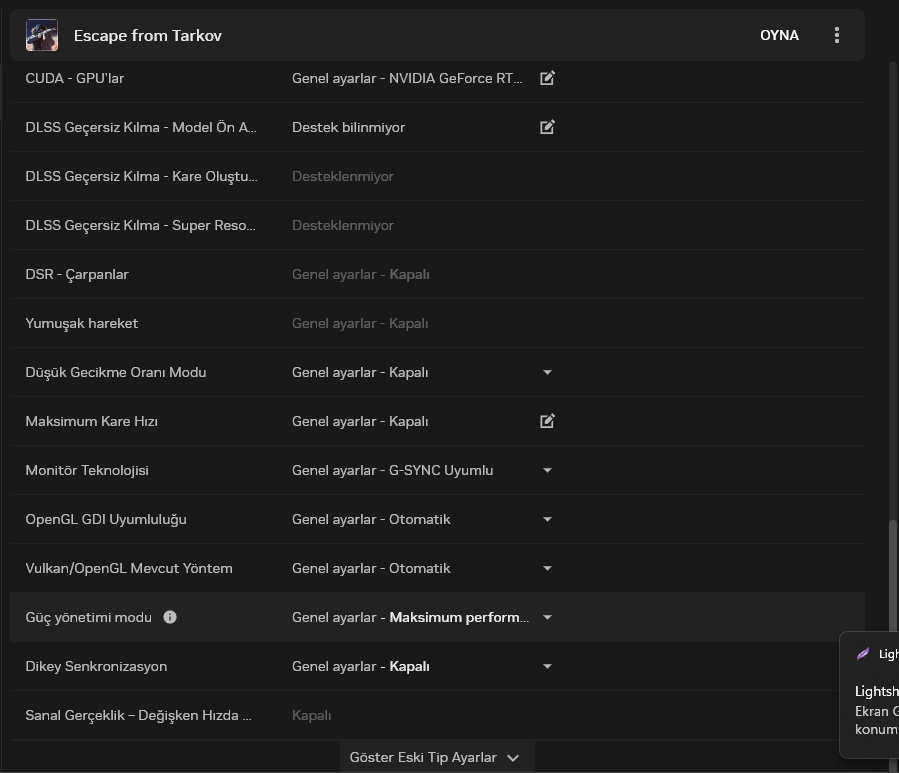Edit the DLSS Model Ön Ayarı override

547,127
